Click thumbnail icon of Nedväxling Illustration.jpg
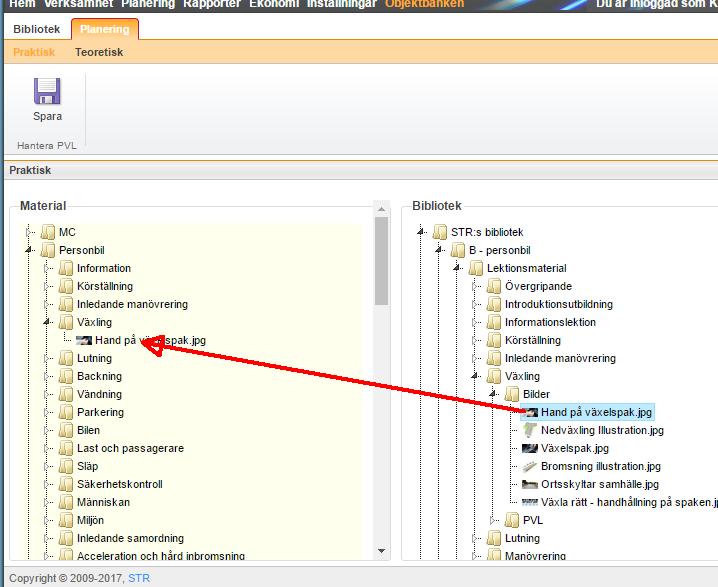The image size is (718, 587). [x=530, y=430]
